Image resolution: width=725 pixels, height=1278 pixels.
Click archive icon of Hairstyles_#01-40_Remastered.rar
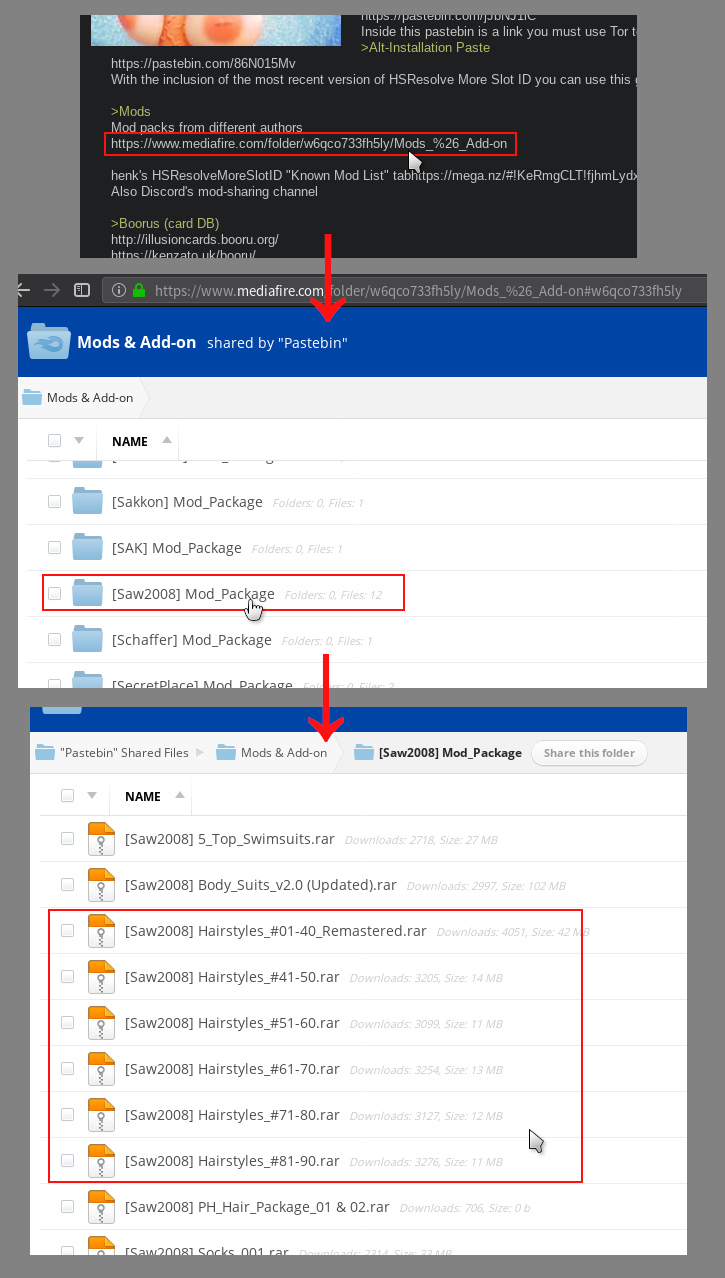[x=101, y=931]
